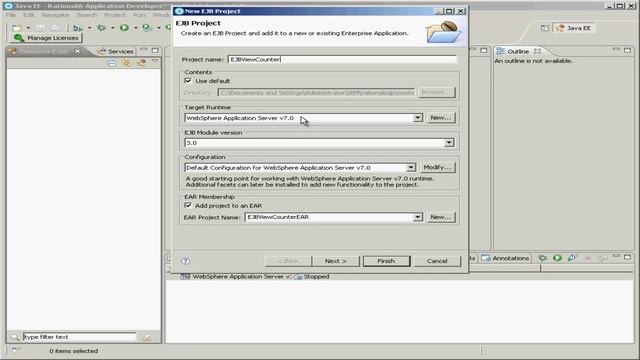Viewport: 640px width, 360px height.
Task: Click the help question mark icon
Action: (x=185, y=261)
